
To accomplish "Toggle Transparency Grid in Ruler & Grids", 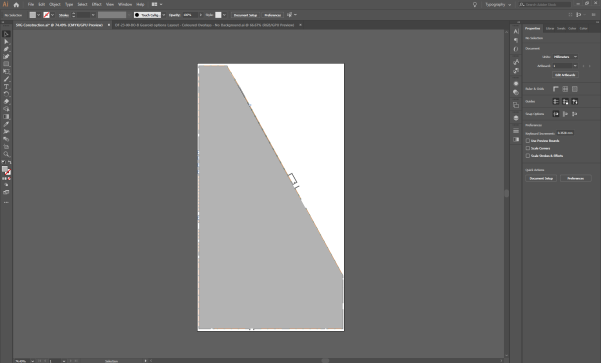I will (575, 89).
